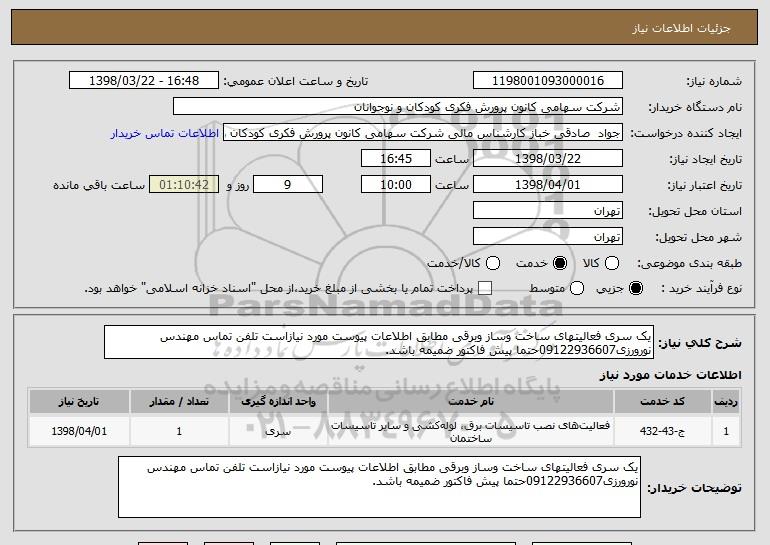Click the اطلاعات خدمات مورد نیاز section heading

pos(670,375)
